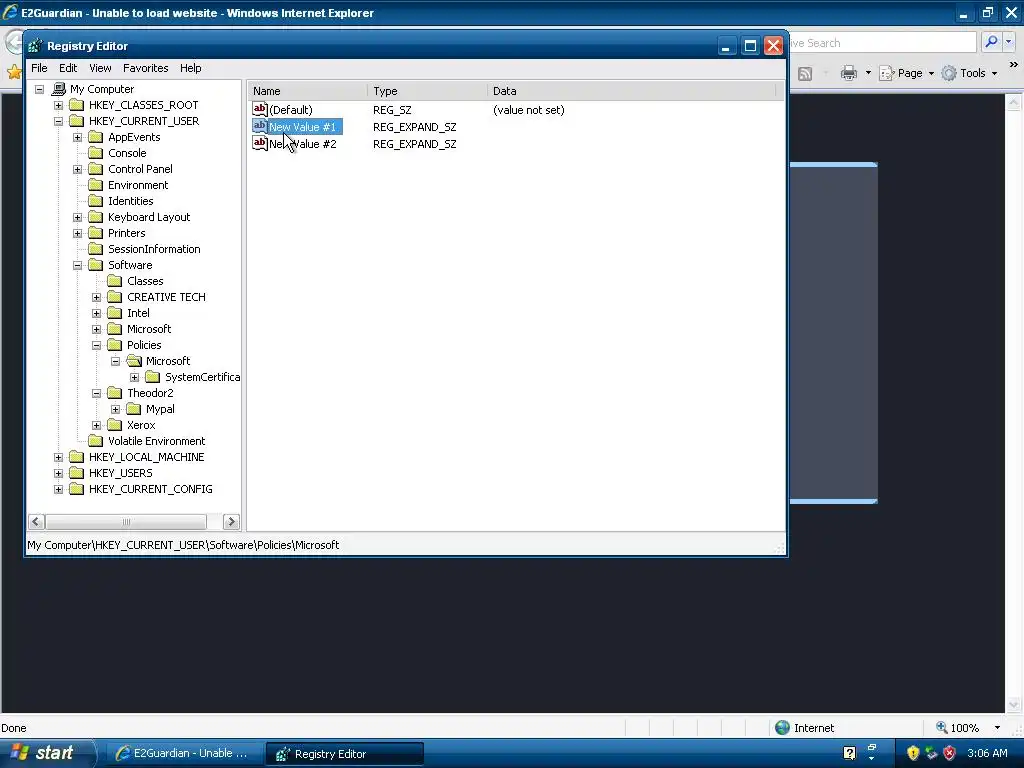Expand the Mypal key
This screenshot has width=1024, height=768.
click(115, 409)
